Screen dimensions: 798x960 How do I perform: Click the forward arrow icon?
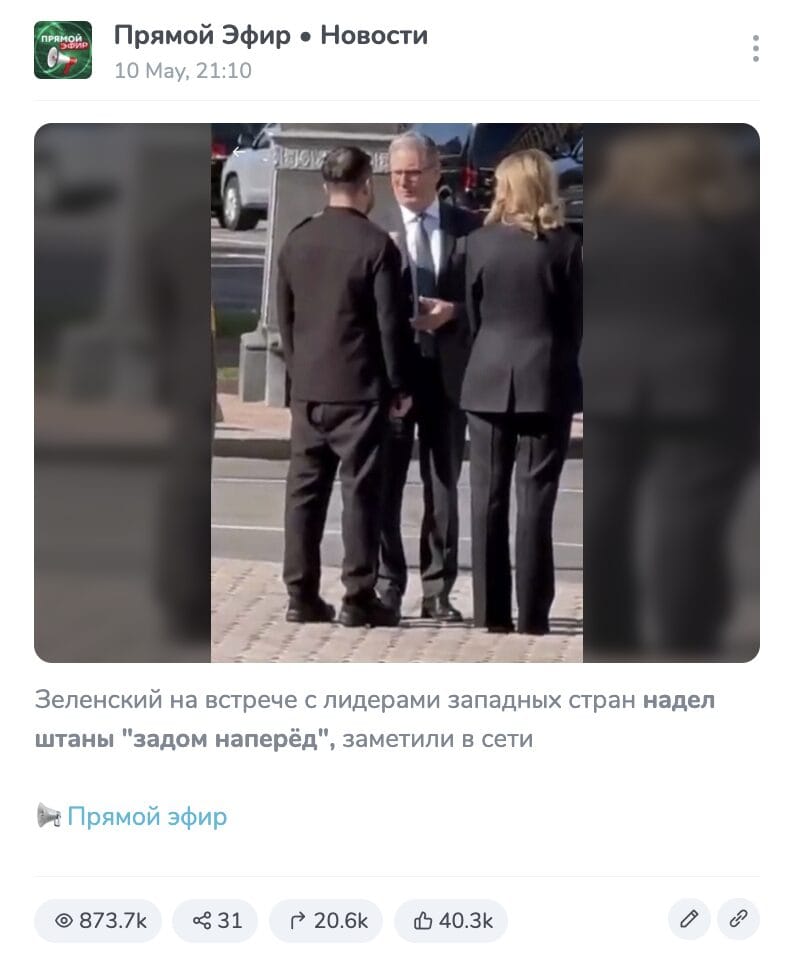(298, 920)
